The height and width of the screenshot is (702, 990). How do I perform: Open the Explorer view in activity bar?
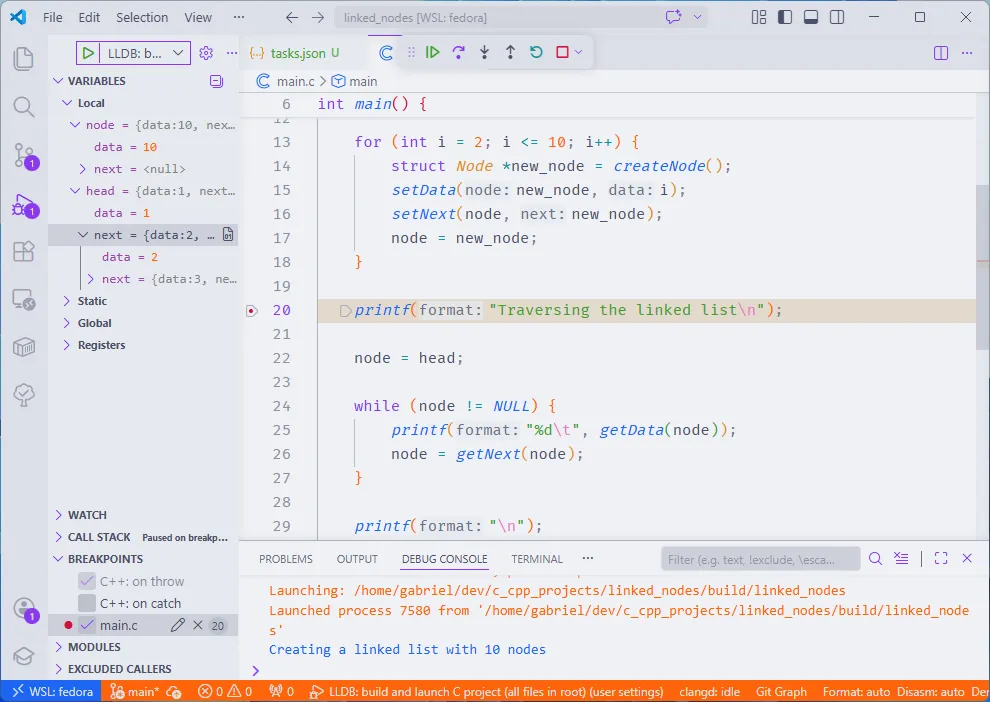24,59
